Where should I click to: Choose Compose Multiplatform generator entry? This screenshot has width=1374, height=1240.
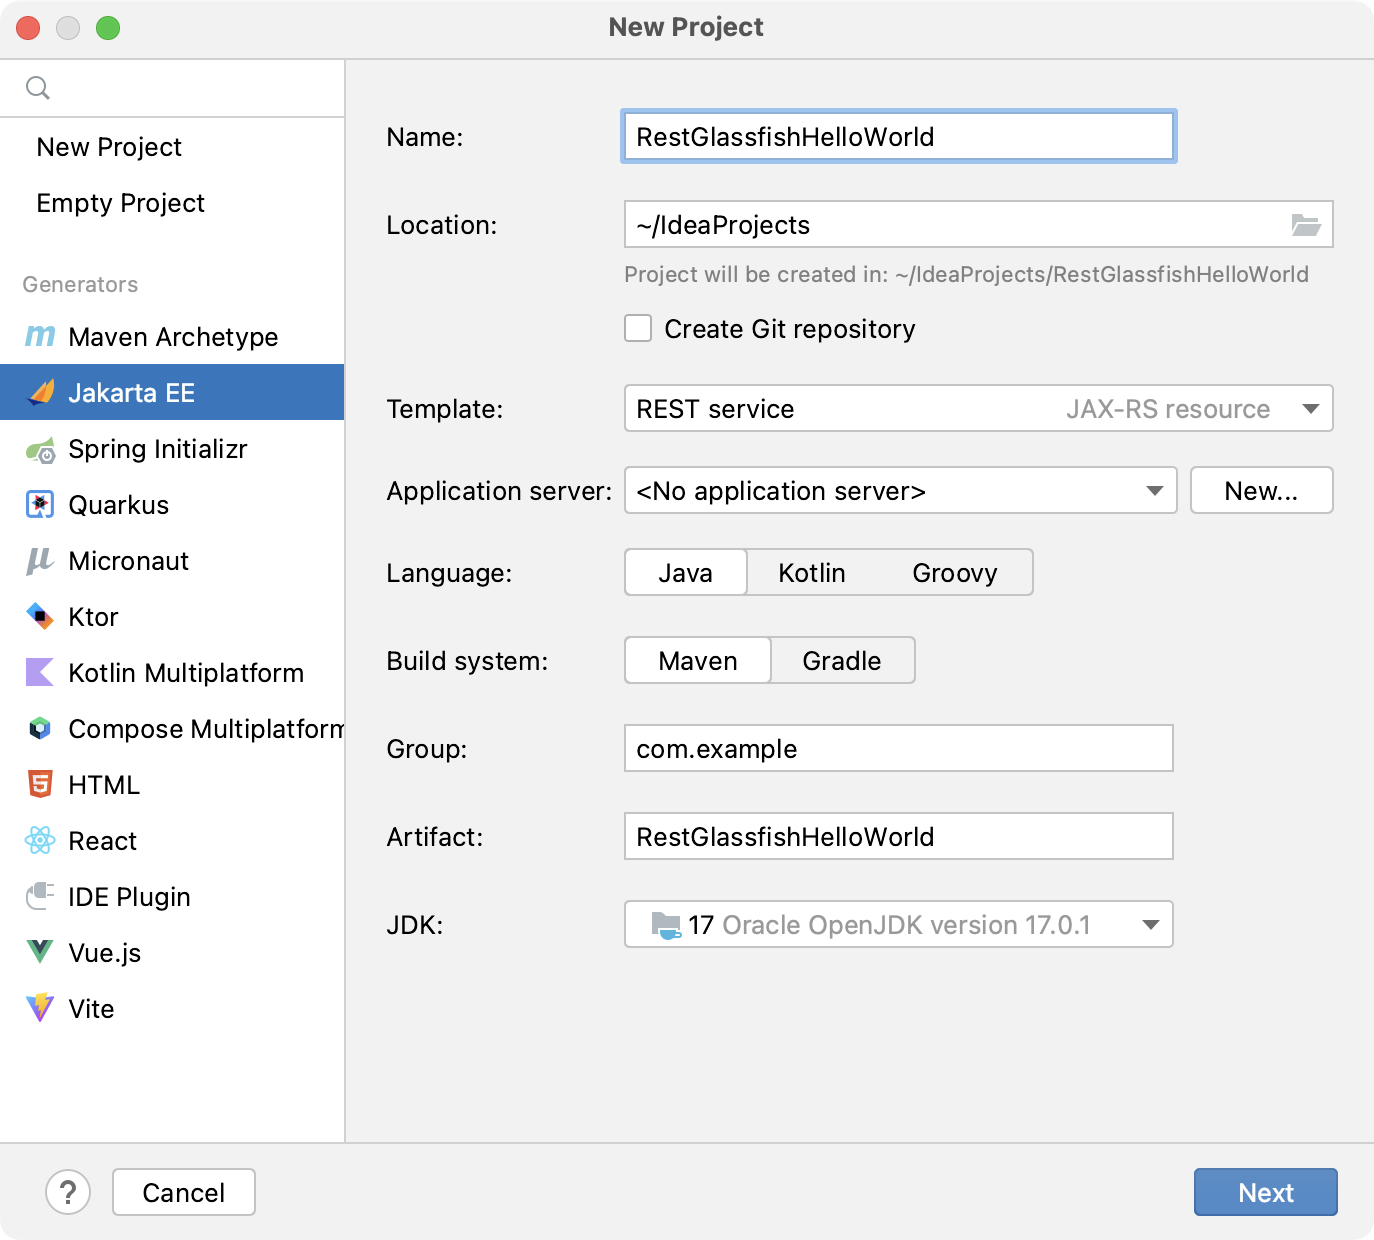click(x=172, y=729)
